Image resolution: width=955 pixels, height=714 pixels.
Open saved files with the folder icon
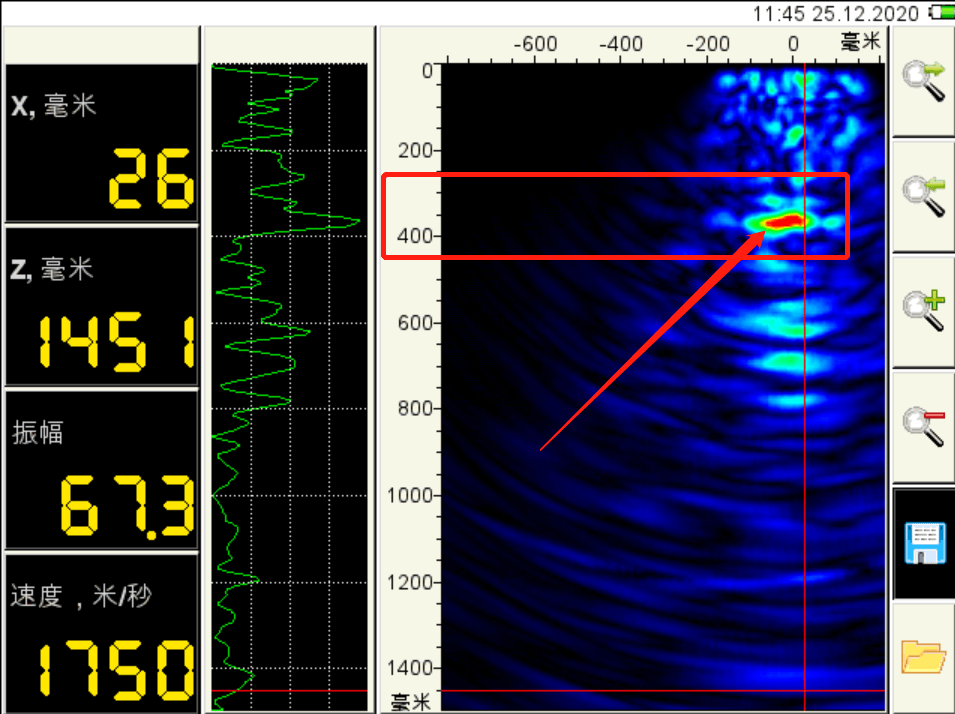point(923,657)
